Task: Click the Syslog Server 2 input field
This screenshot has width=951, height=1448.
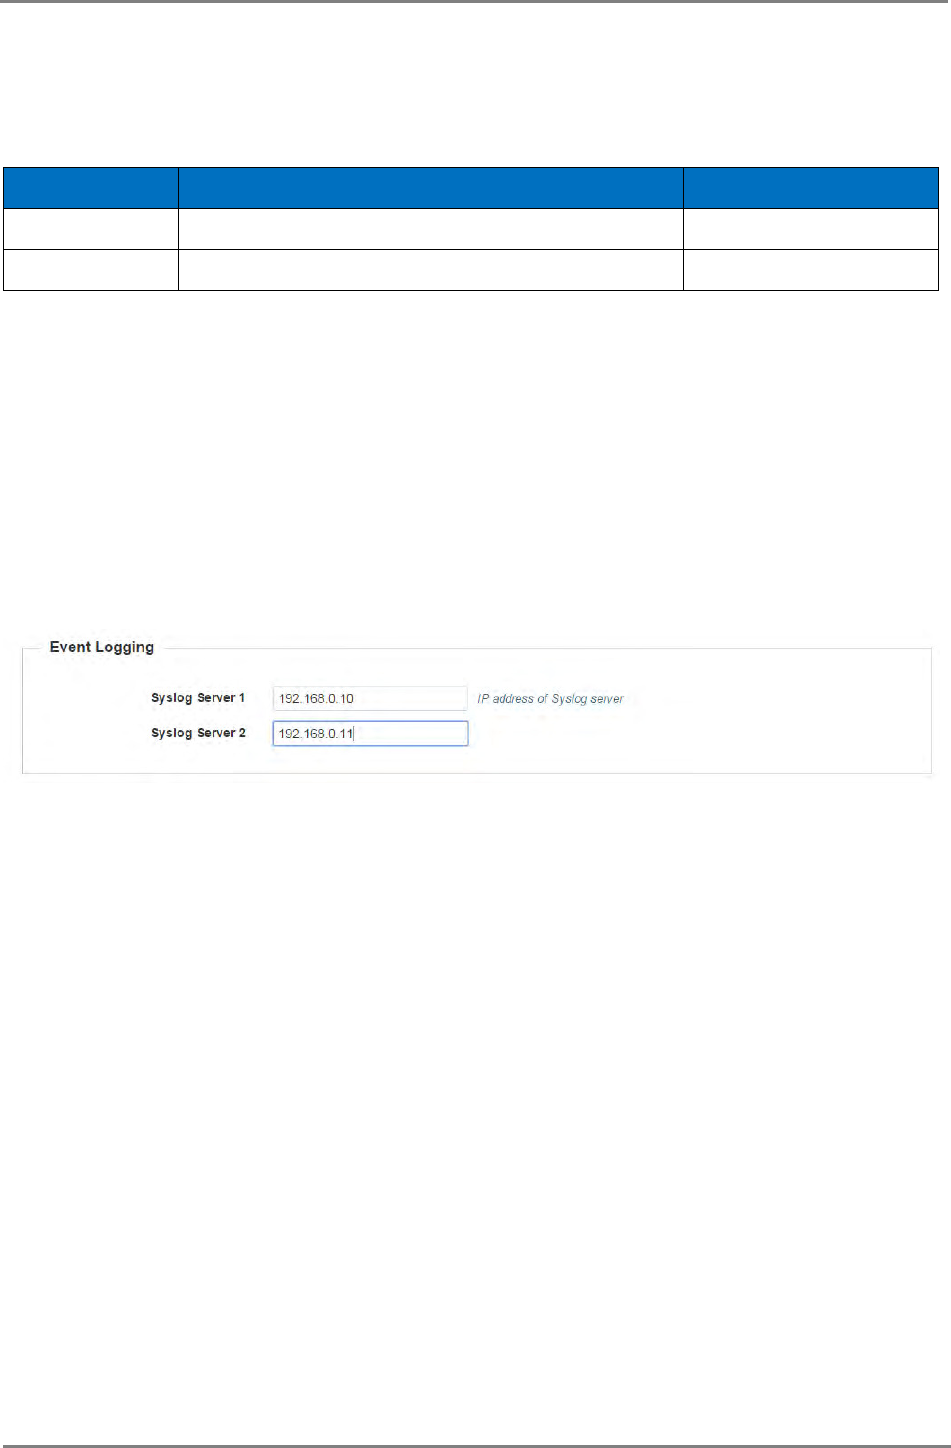Action: pos(370,733)
